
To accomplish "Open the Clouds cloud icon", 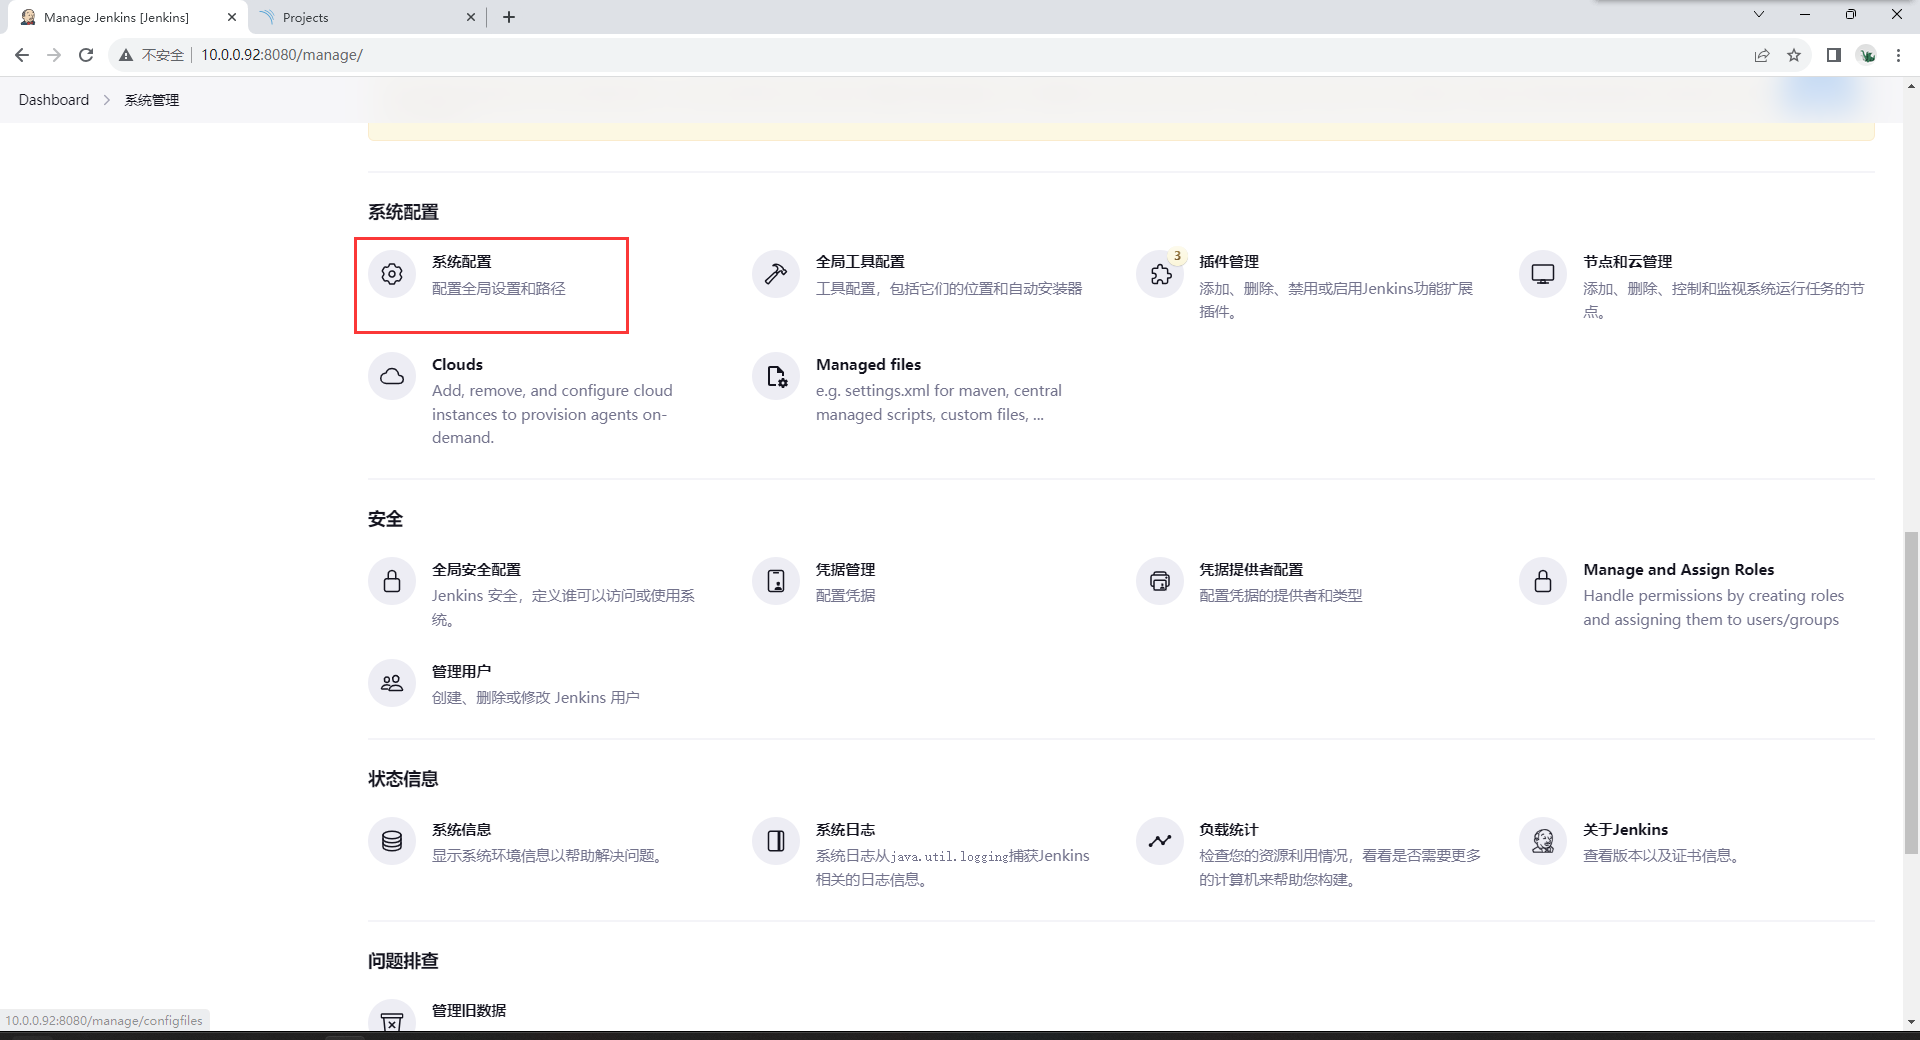I will click(x=392, y=377).
